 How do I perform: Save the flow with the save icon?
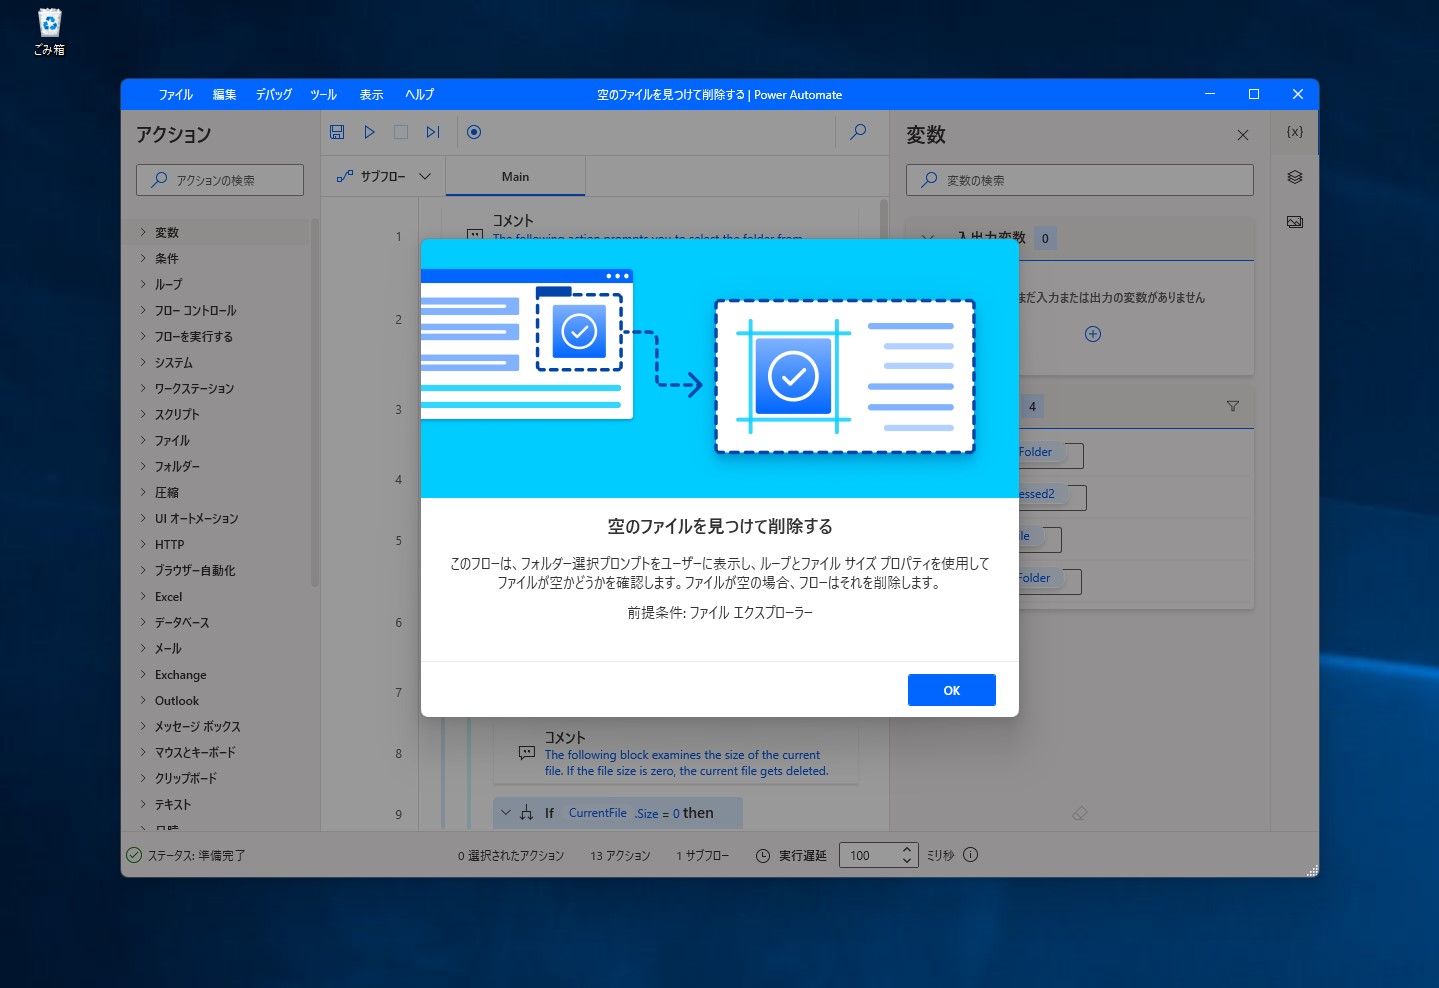[337, 131]
